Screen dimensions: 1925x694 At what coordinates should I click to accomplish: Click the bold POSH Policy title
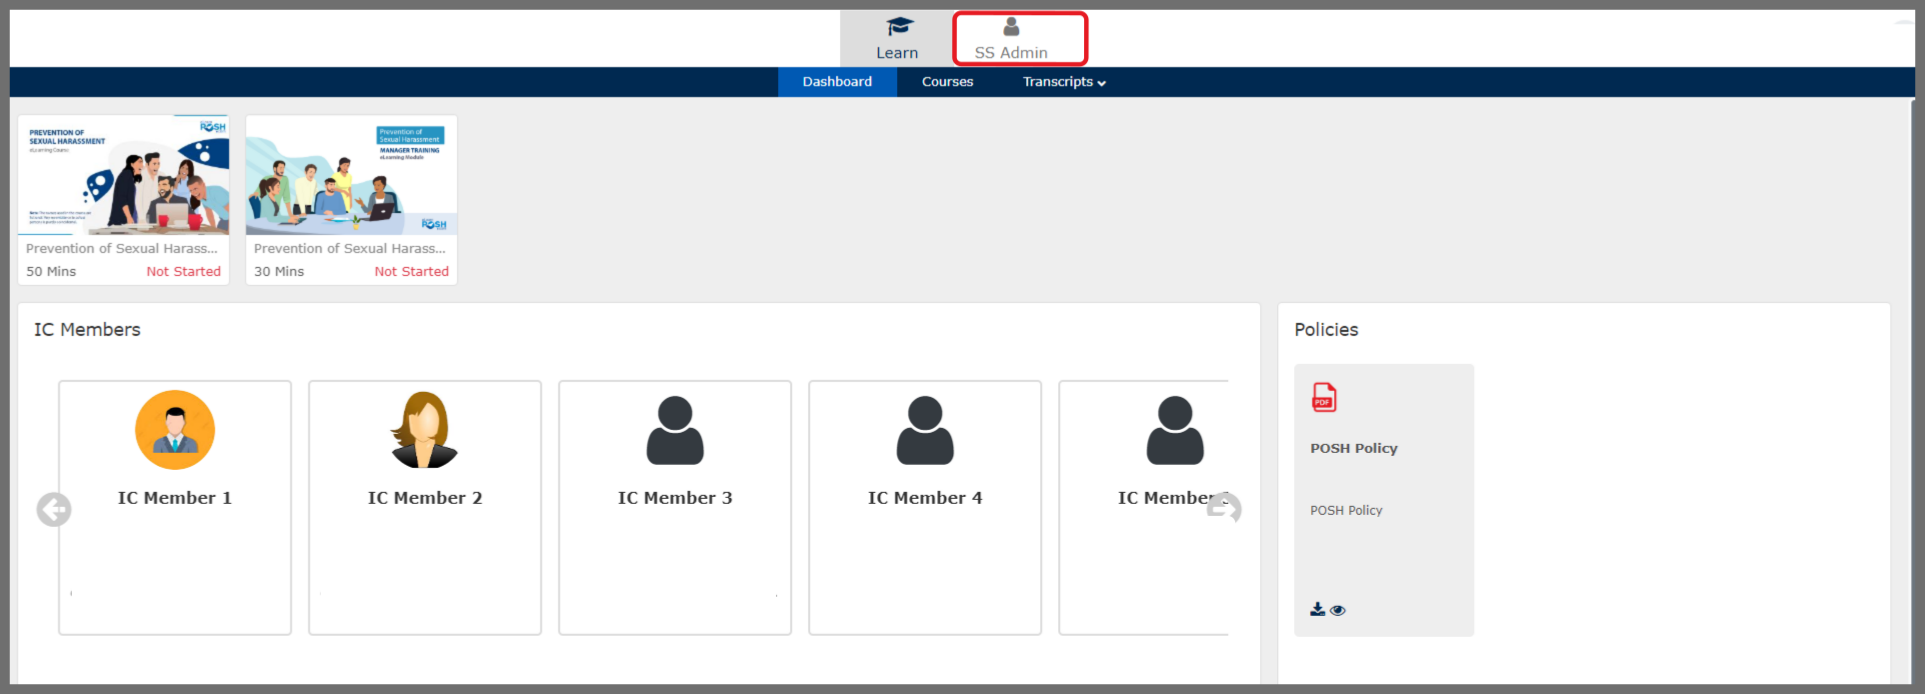click(1353, 448)
